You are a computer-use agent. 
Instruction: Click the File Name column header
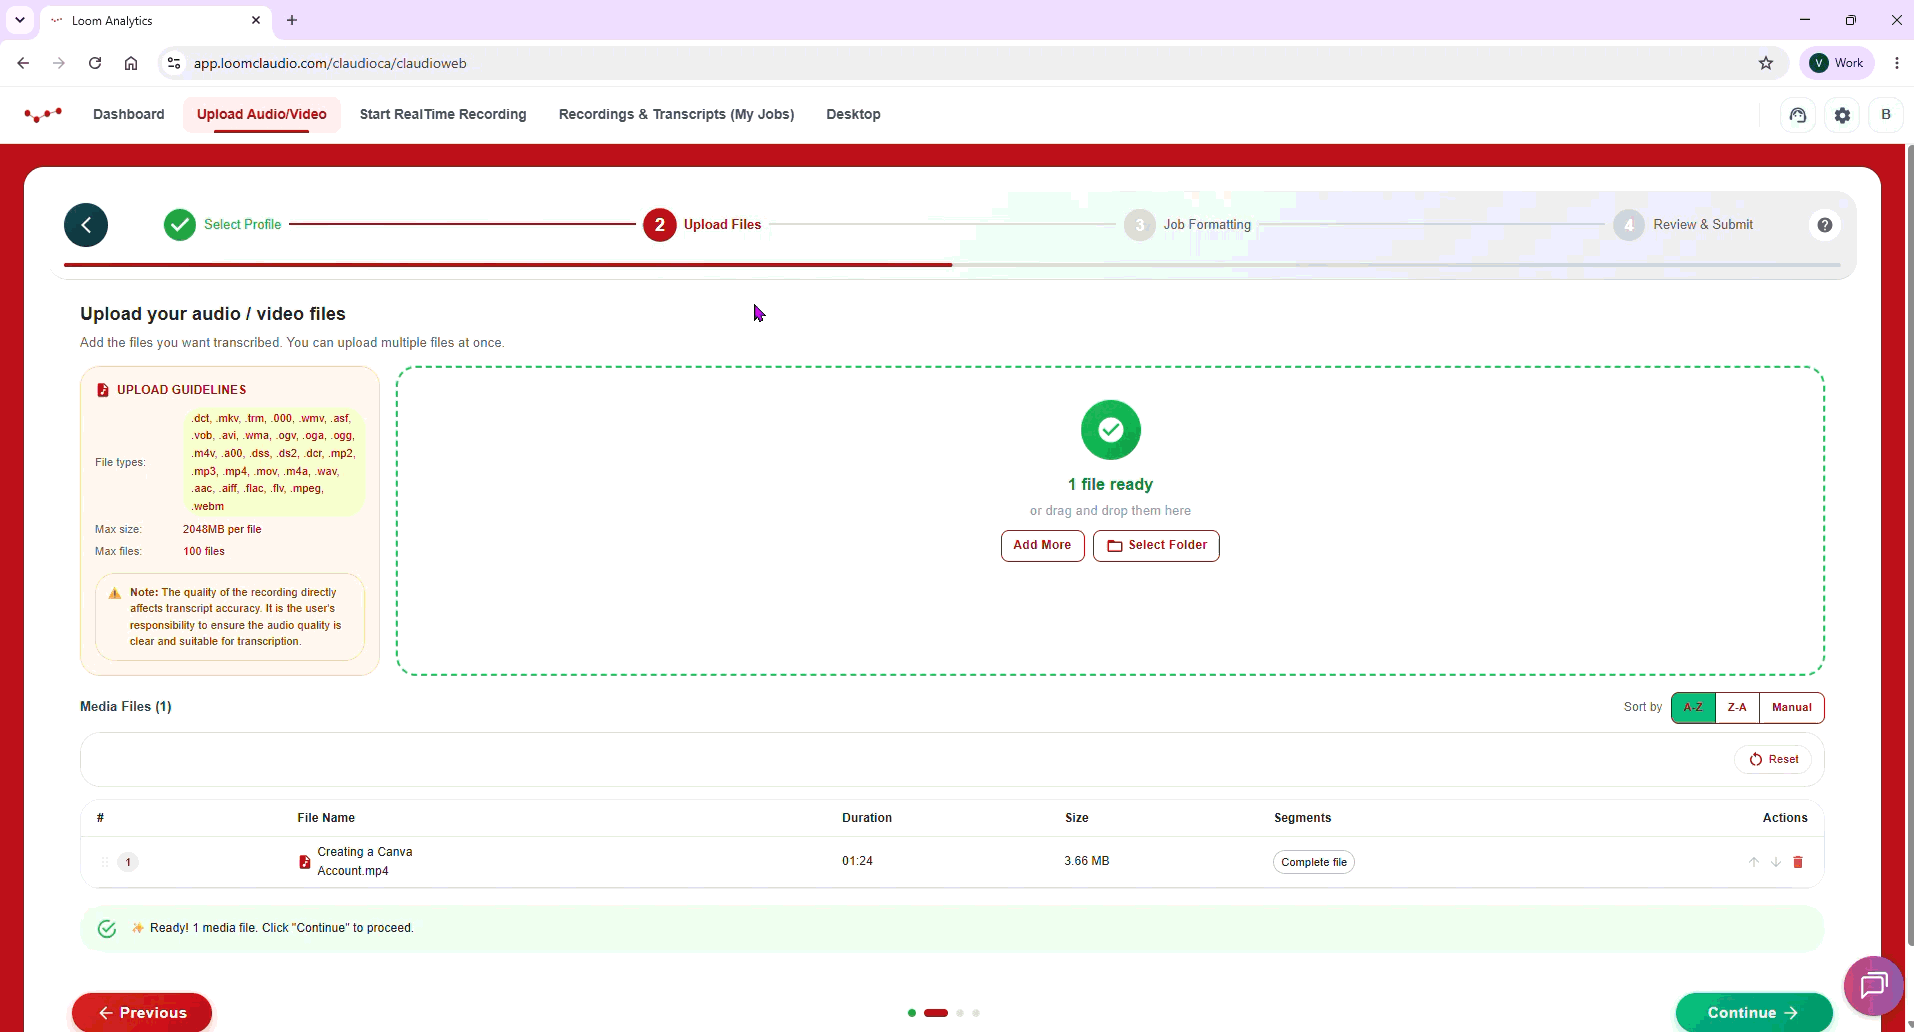[x=326, y=818]
